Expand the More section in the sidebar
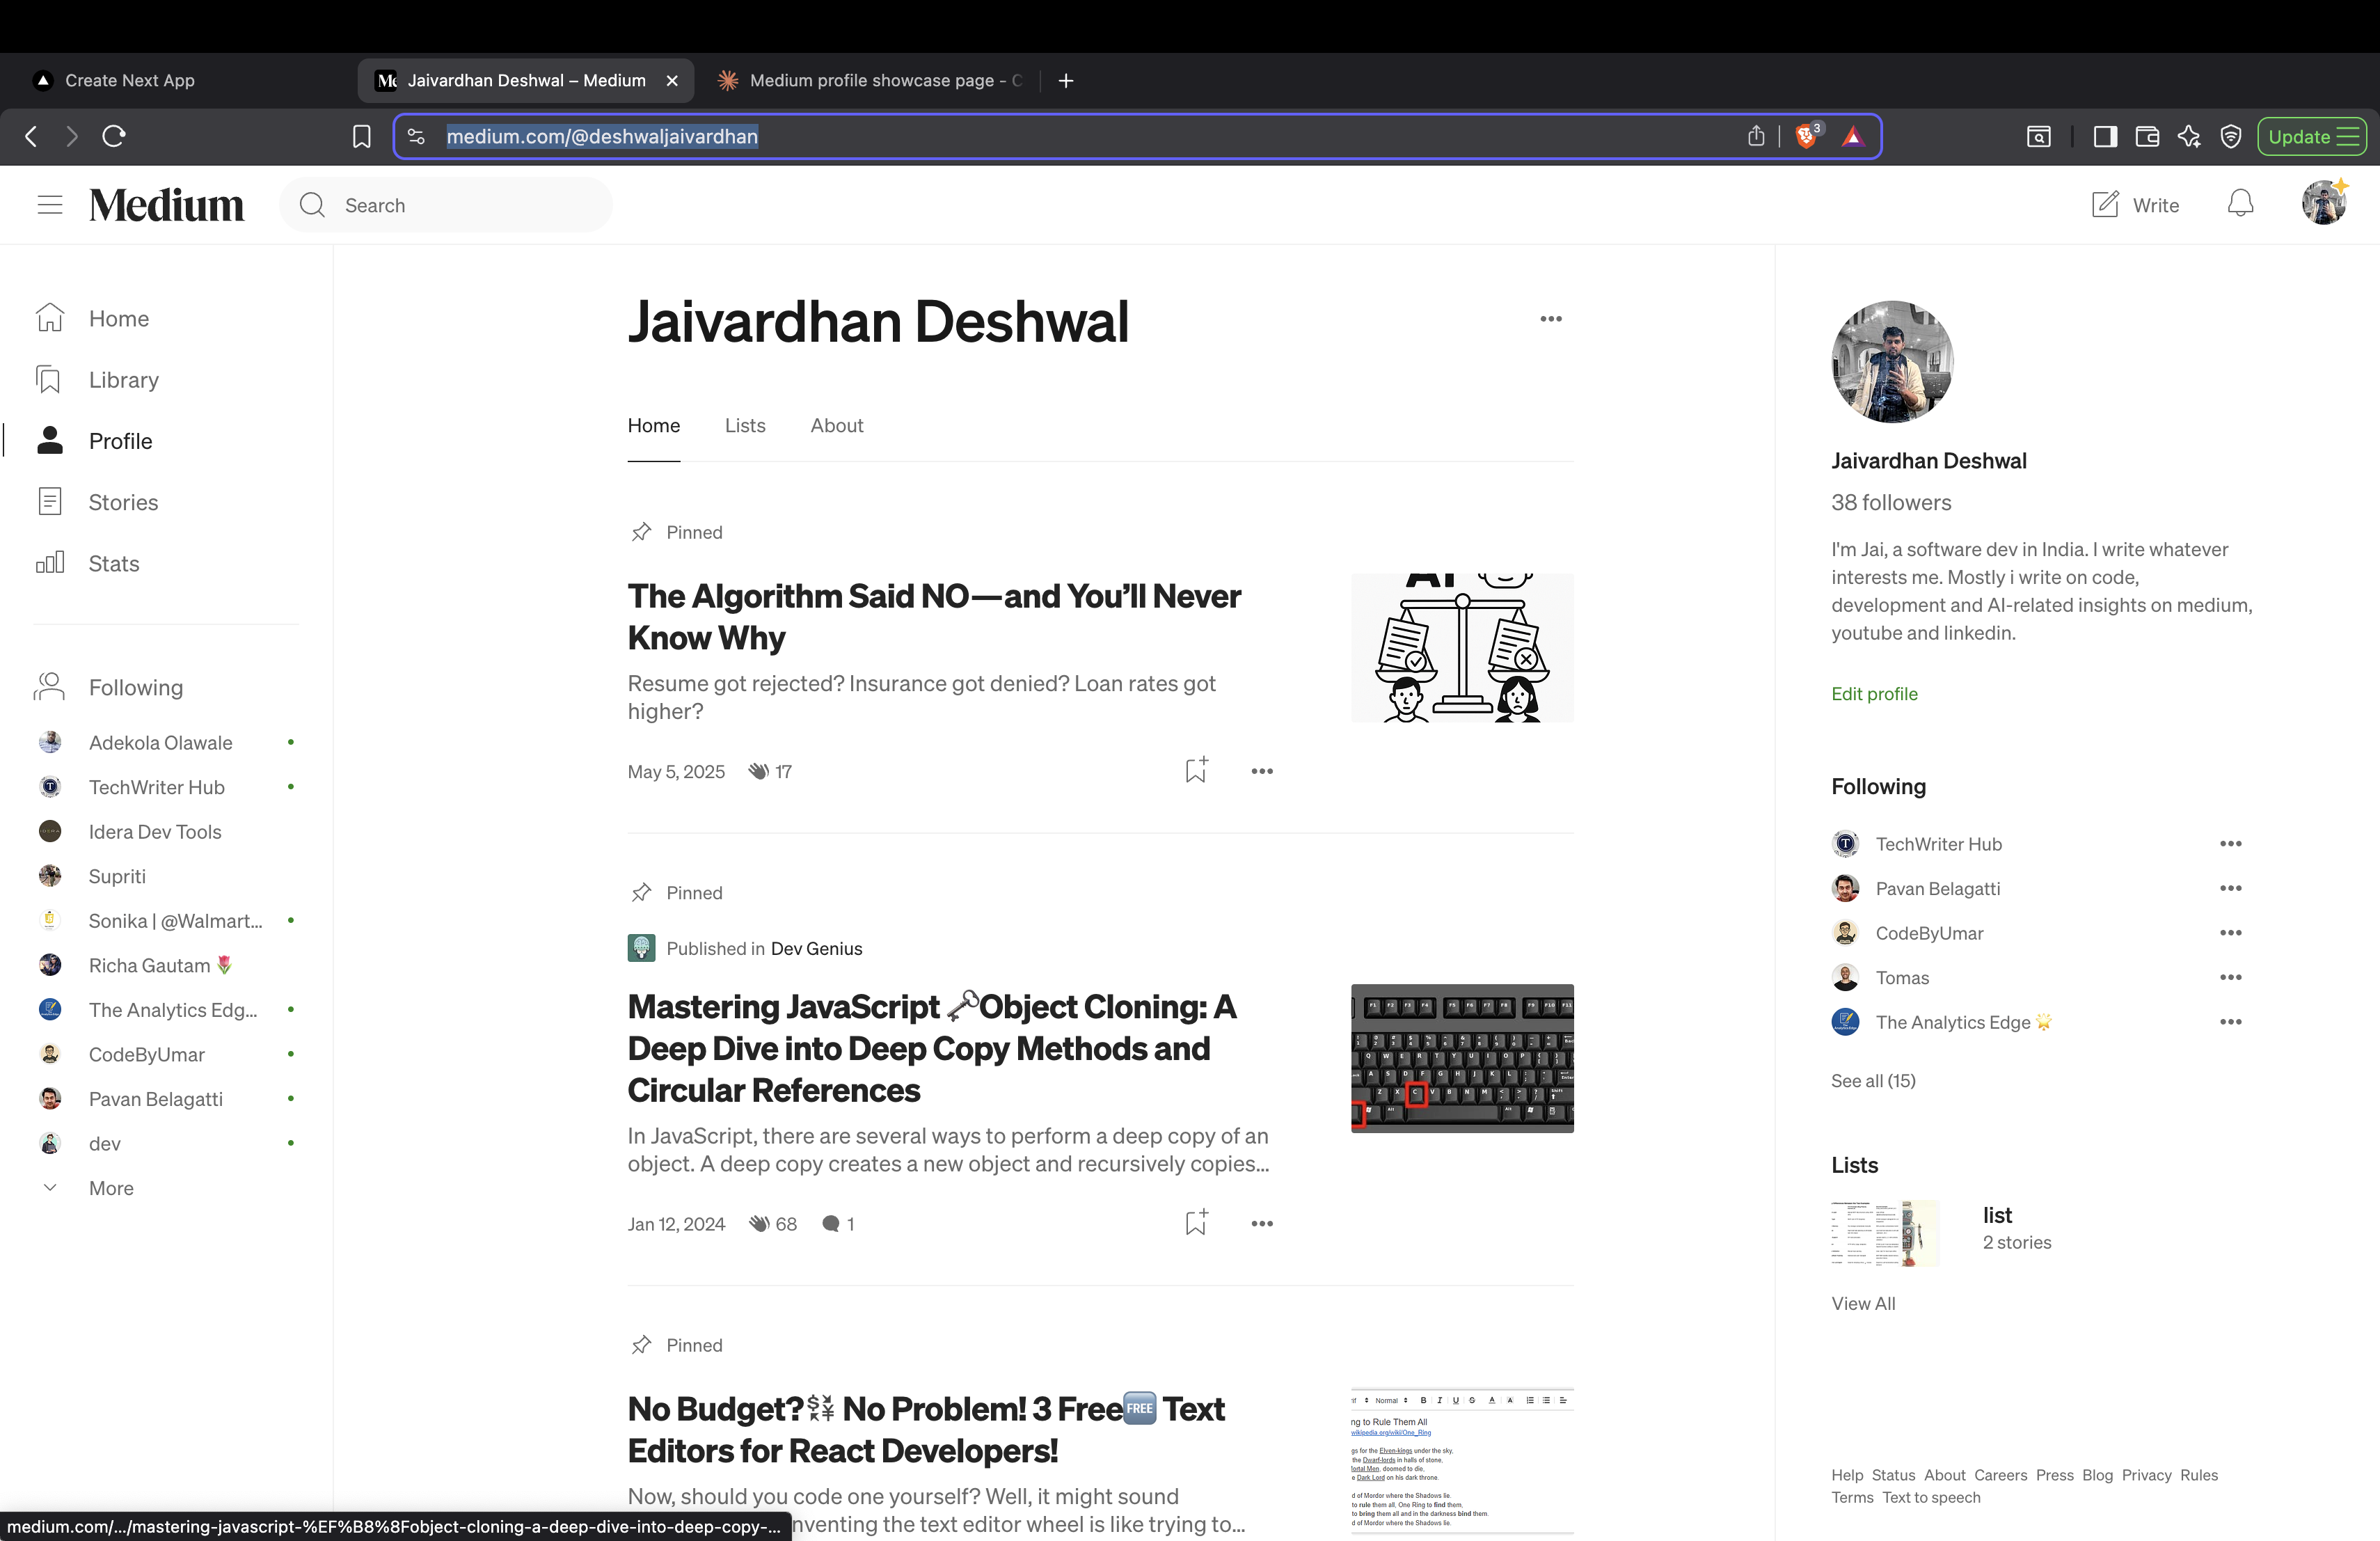Image resolution: width=2380 pixels, height=1541 pixels. pyautogui.click(x=110, y=1188)
